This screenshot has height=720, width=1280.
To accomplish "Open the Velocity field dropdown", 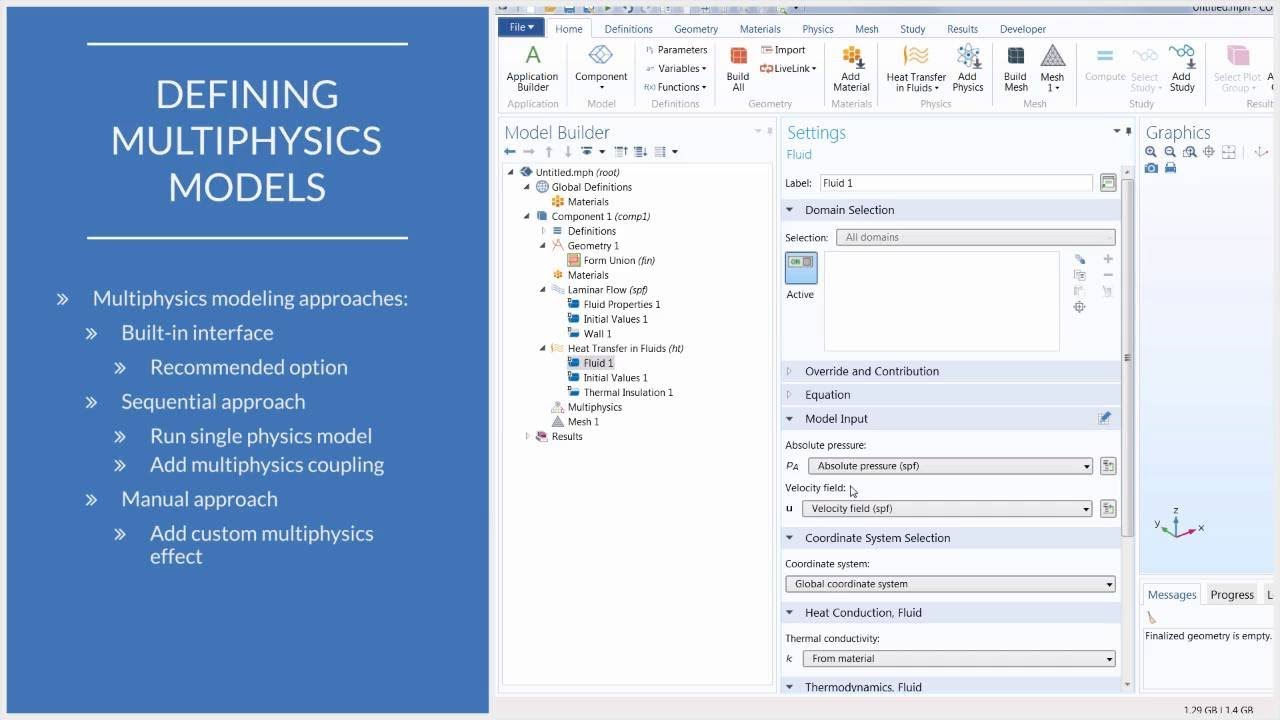I will pos(947,509).
